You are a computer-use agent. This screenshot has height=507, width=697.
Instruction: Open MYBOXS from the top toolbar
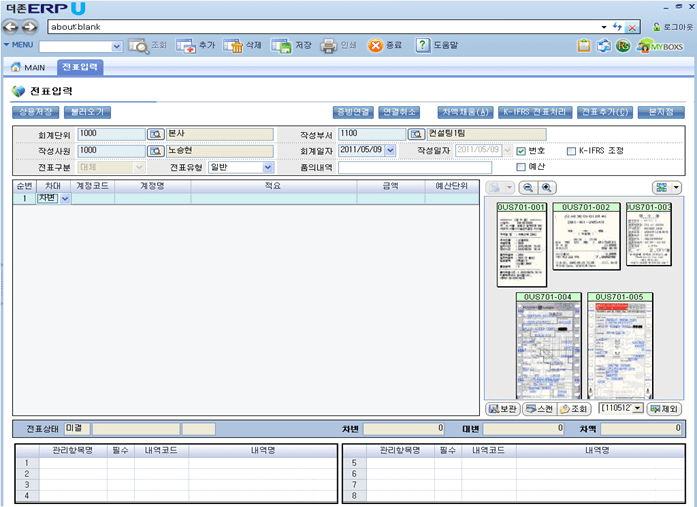[660, 46]
